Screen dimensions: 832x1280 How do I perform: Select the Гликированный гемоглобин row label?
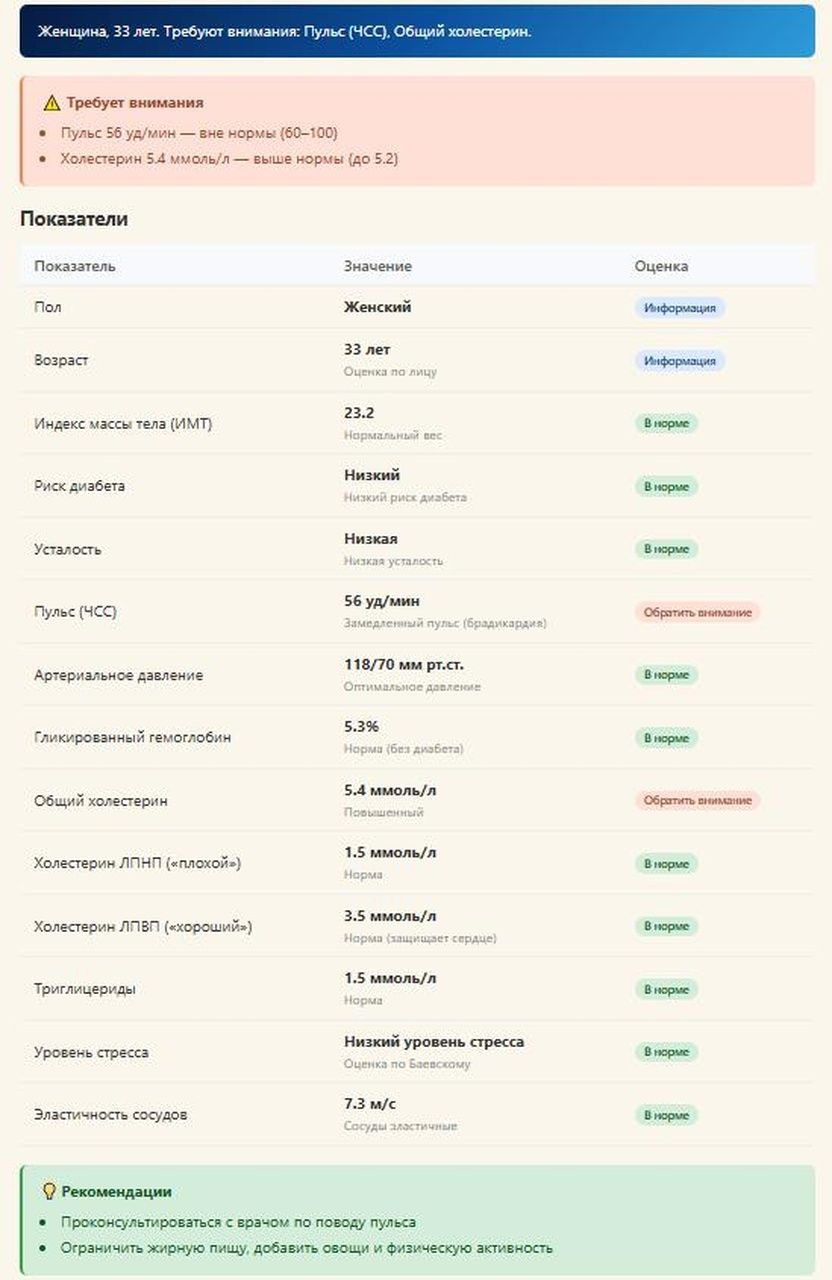[x=133, y=738]
